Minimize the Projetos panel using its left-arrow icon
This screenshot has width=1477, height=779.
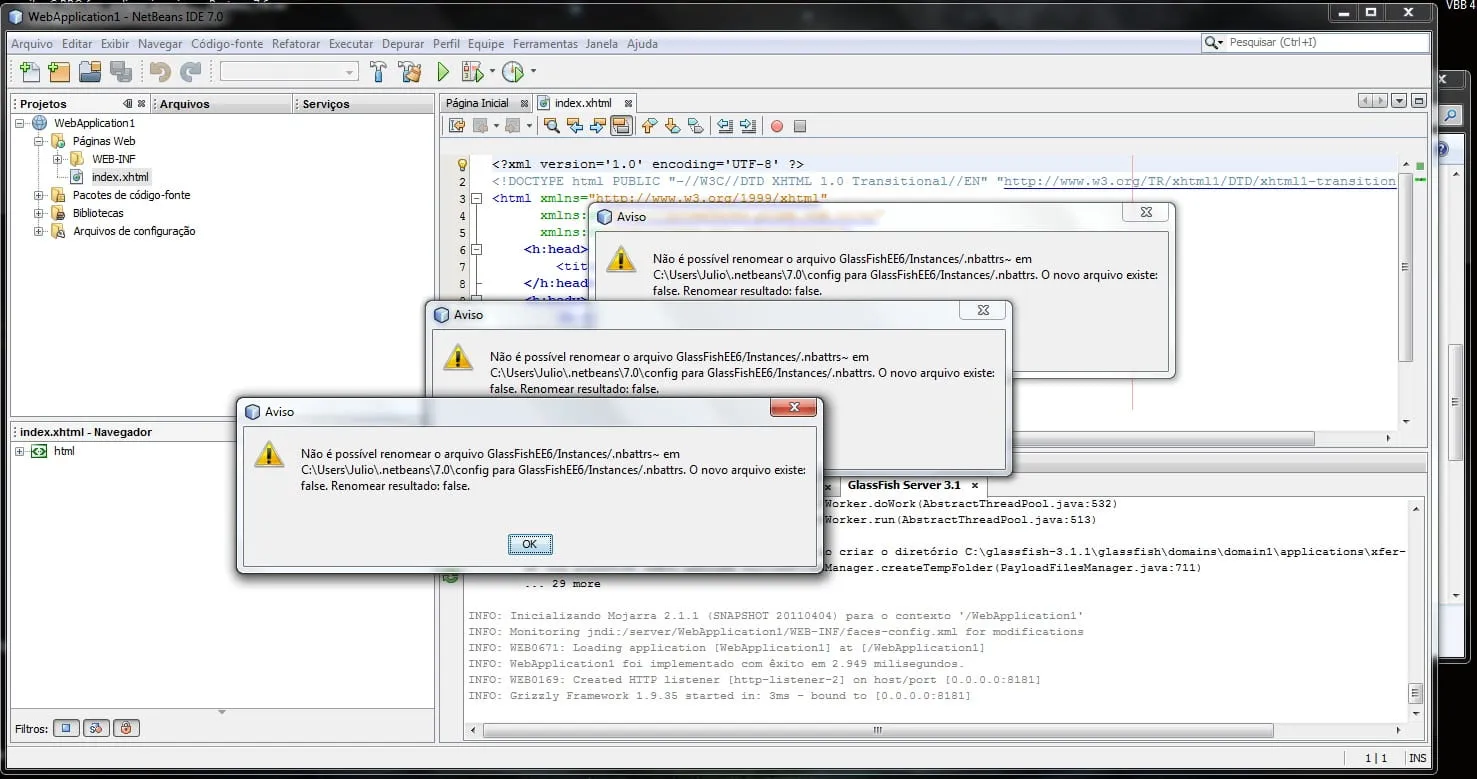pos(127,103)
